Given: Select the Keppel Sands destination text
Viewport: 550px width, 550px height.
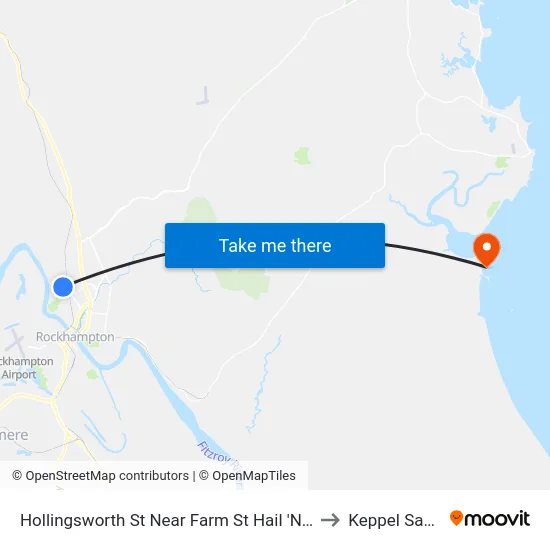Looking at the screenshot, I should point(391,520).
